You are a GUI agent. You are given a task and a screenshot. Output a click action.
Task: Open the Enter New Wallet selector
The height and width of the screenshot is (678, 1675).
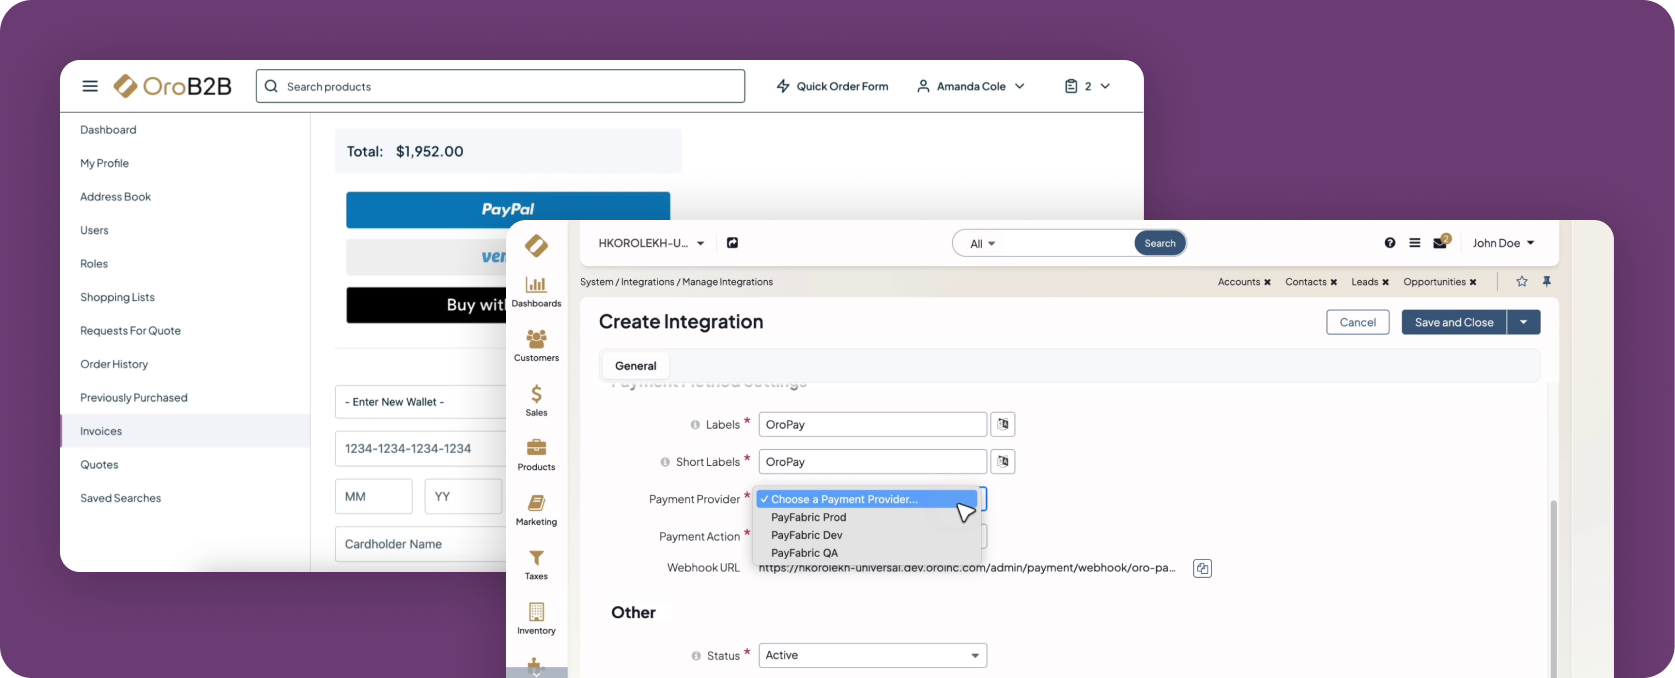click(421, 402)
